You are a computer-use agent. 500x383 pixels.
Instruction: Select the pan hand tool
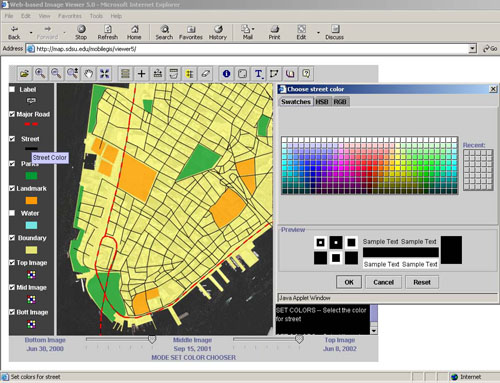[88, 74]
